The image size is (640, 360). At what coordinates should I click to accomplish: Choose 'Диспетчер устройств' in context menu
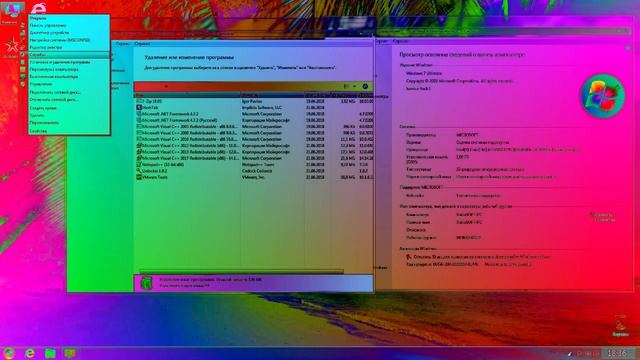(69, 33)
